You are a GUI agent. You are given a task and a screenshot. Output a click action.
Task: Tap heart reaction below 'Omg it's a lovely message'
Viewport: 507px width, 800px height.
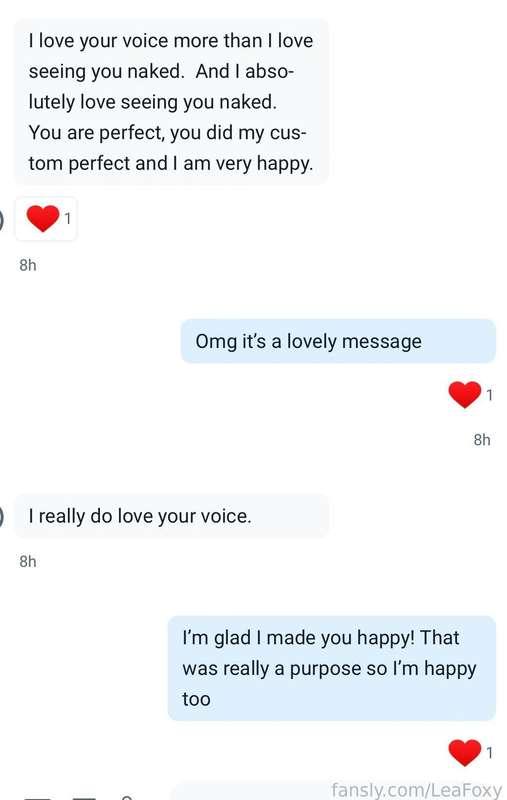[x=465, y=394]
